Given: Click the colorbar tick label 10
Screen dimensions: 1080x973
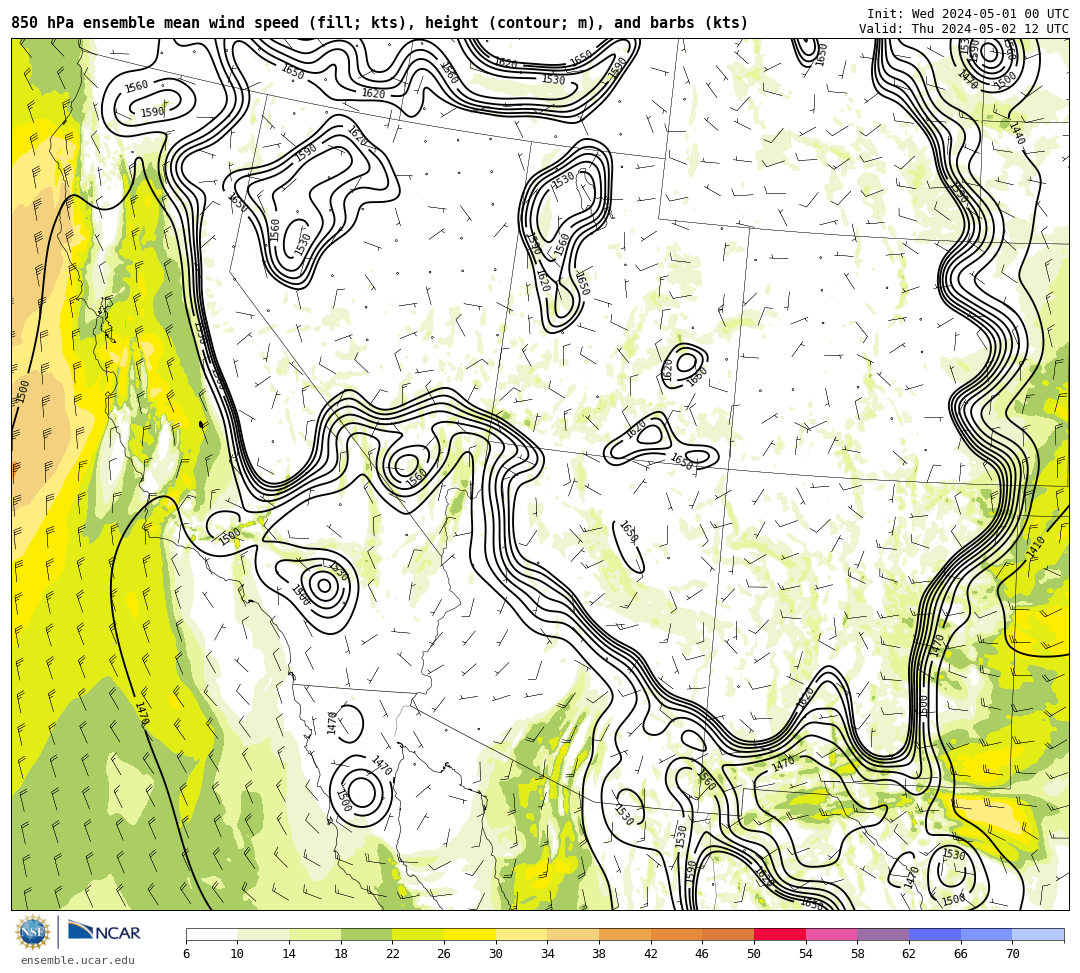Looking at the screenshot, I should (x=238, y=954).
